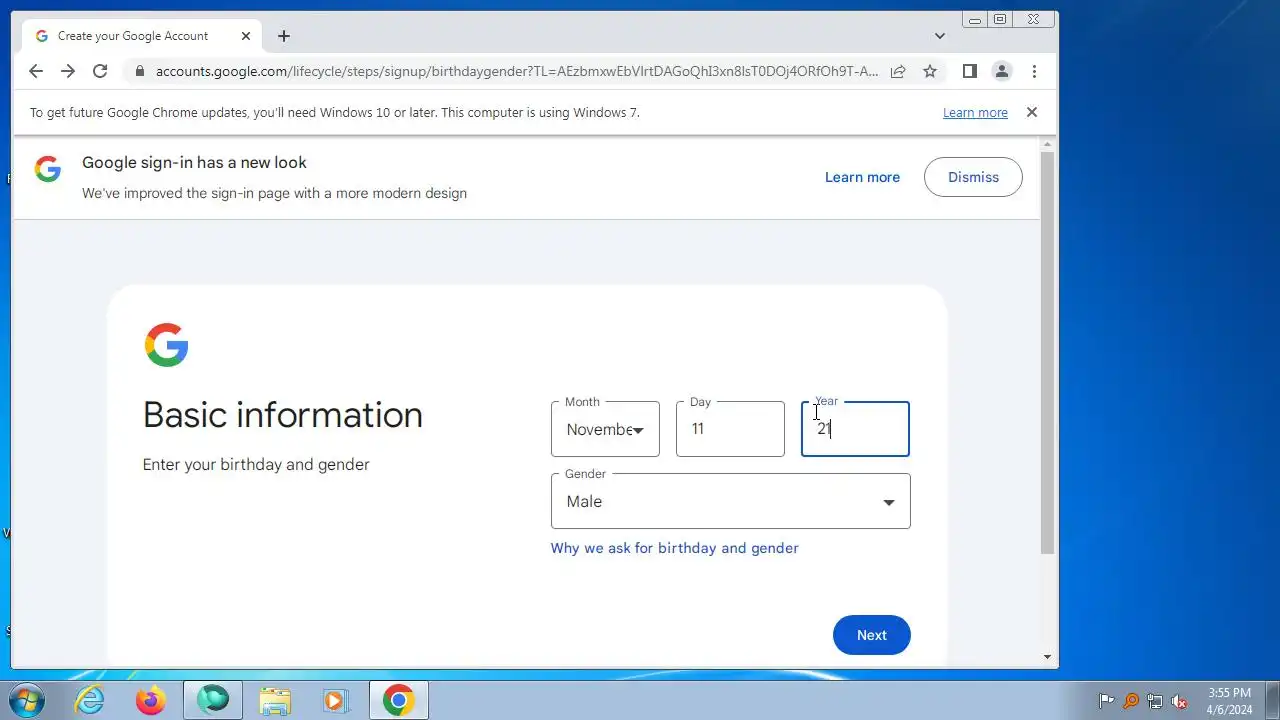The height and width of the screenshot is (720, 1280).
Task: Click the Next button
Action: click(x=871, y=635)
